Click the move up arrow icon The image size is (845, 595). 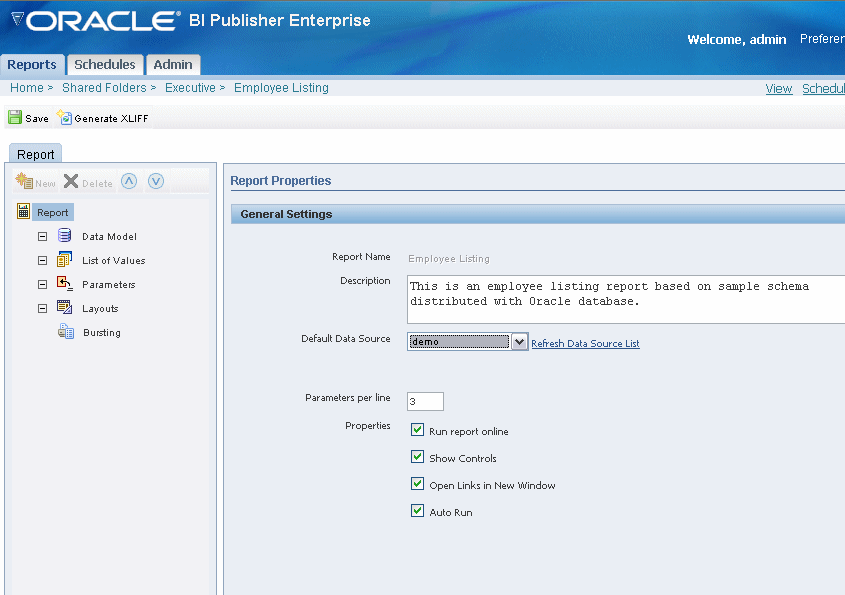pos(129,181)
